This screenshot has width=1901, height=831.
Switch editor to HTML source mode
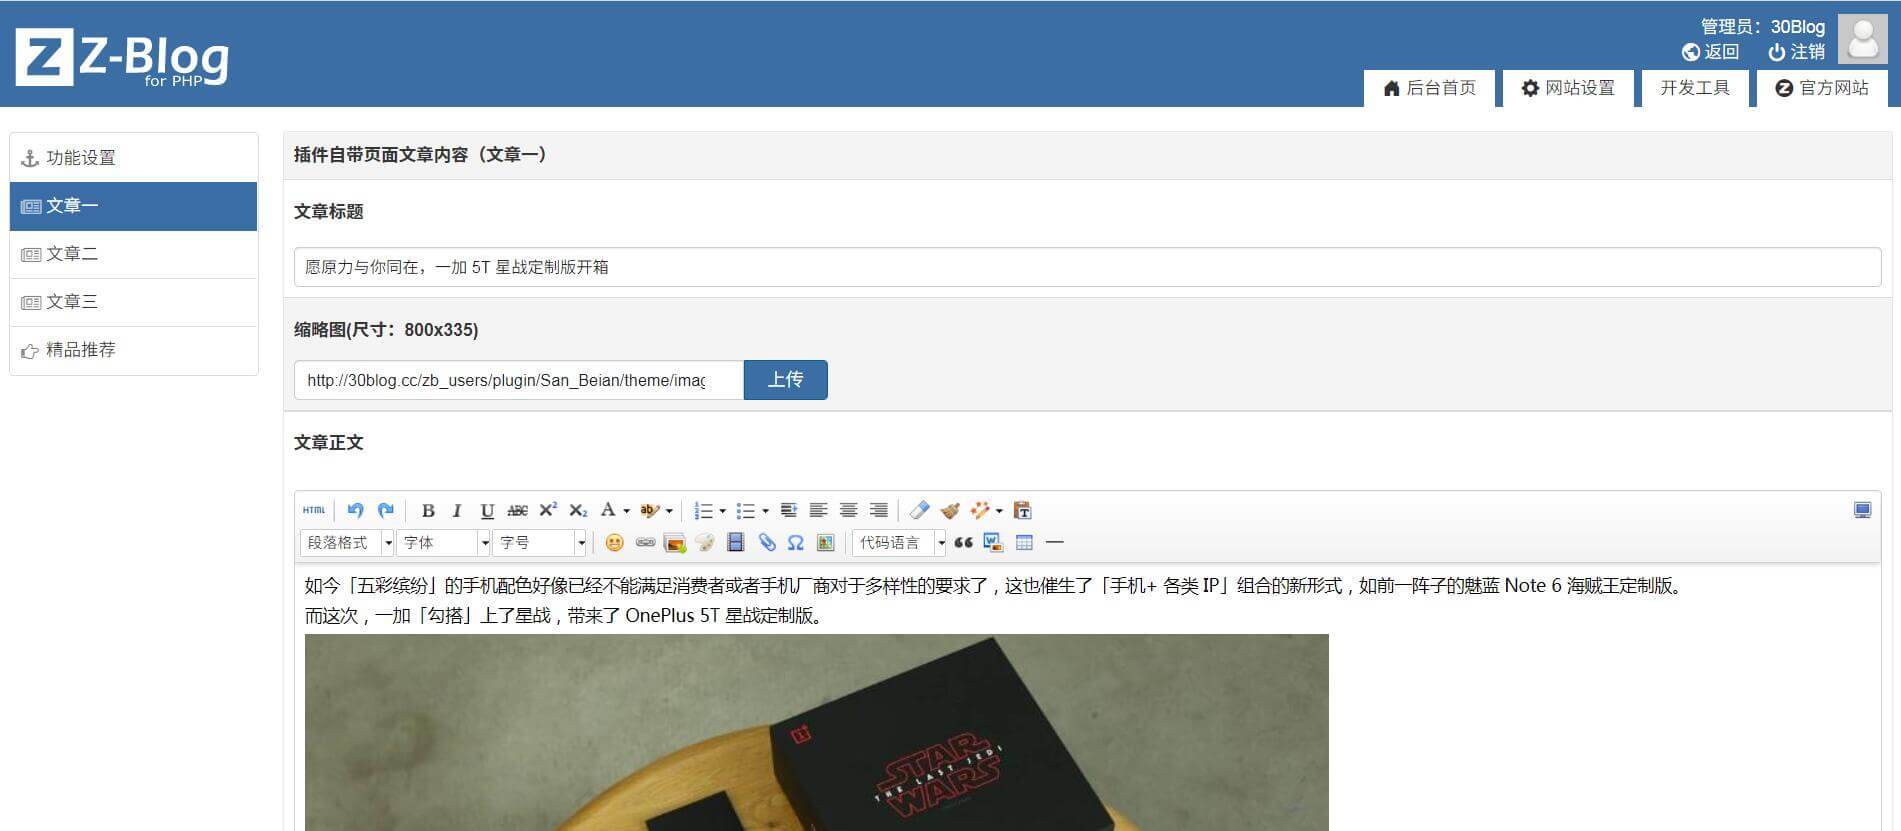tap(314, 510)
